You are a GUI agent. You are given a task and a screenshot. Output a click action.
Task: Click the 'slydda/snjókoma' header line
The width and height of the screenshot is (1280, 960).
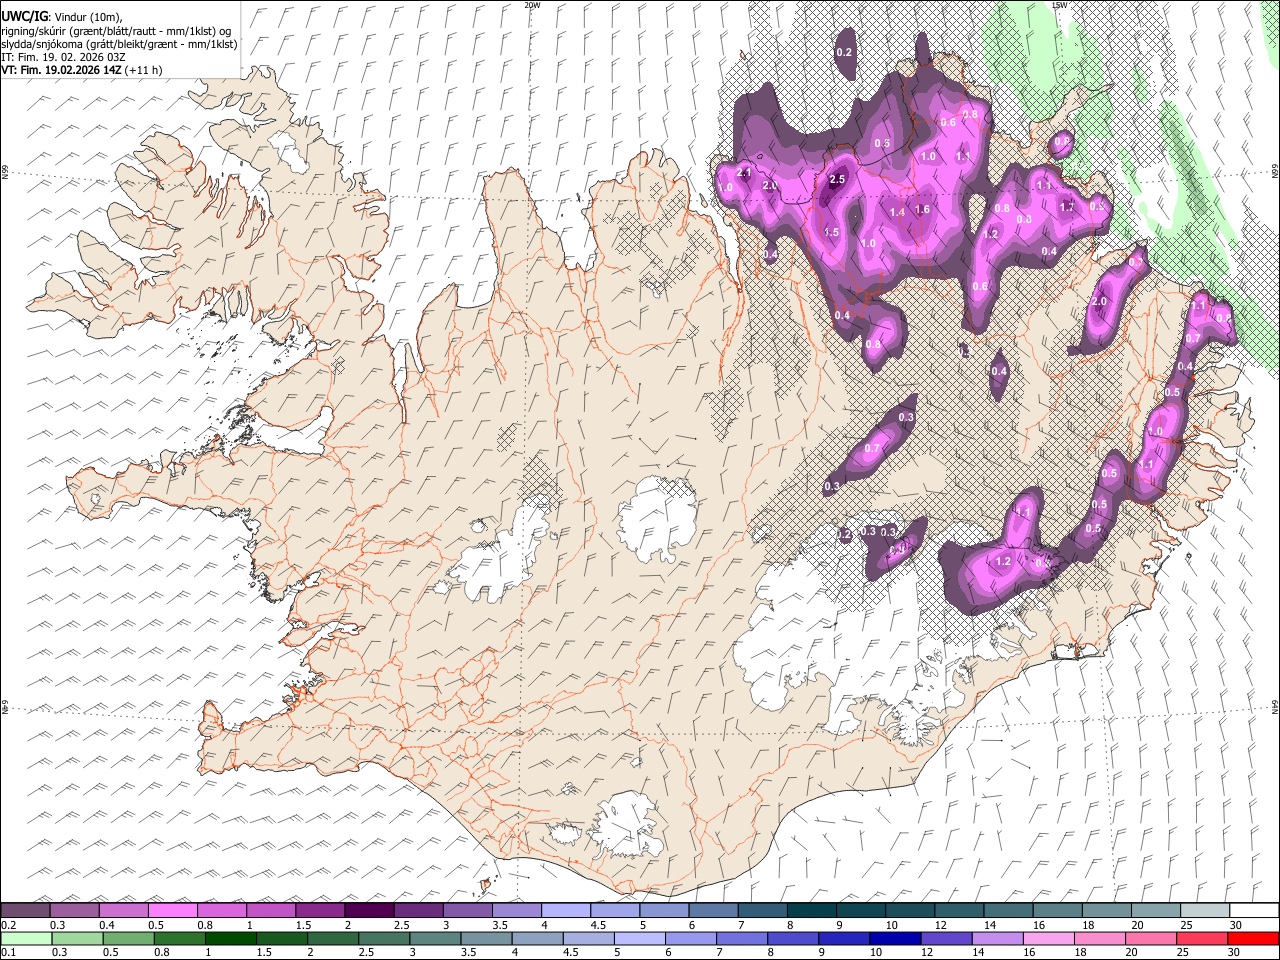click(x=119, y=44)
